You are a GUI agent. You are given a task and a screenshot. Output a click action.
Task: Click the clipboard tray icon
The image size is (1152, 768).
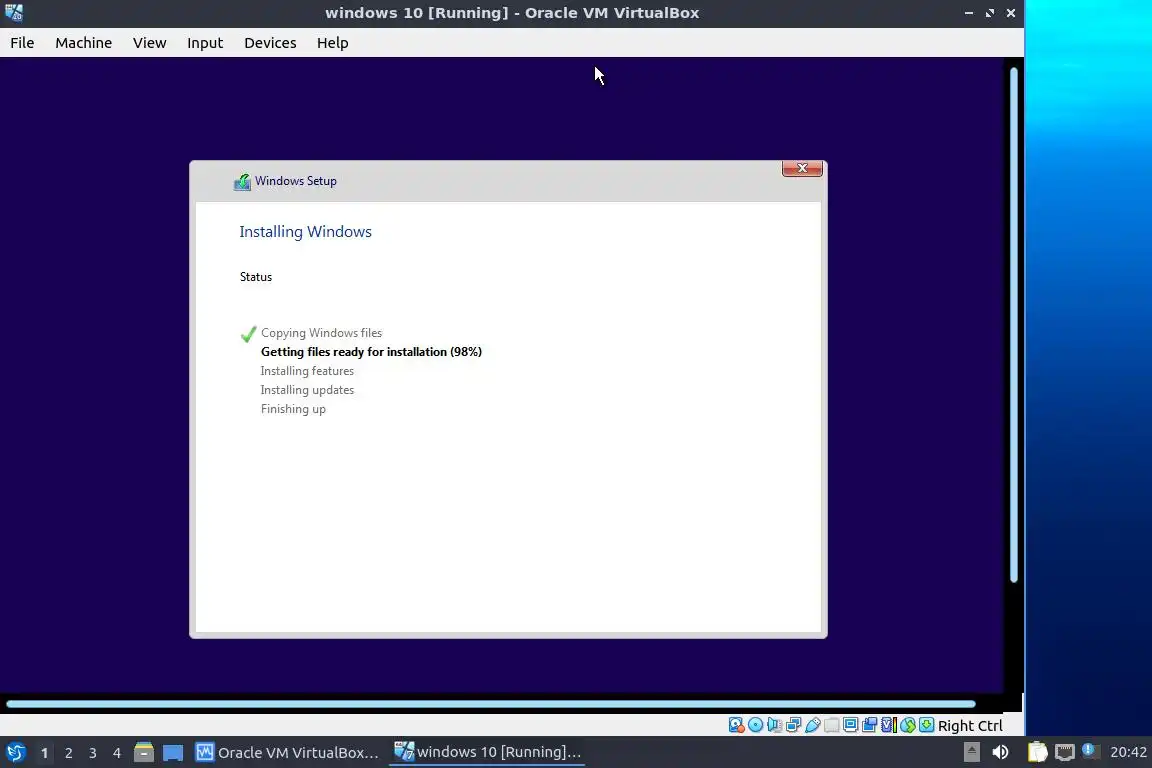point(1037,752)
